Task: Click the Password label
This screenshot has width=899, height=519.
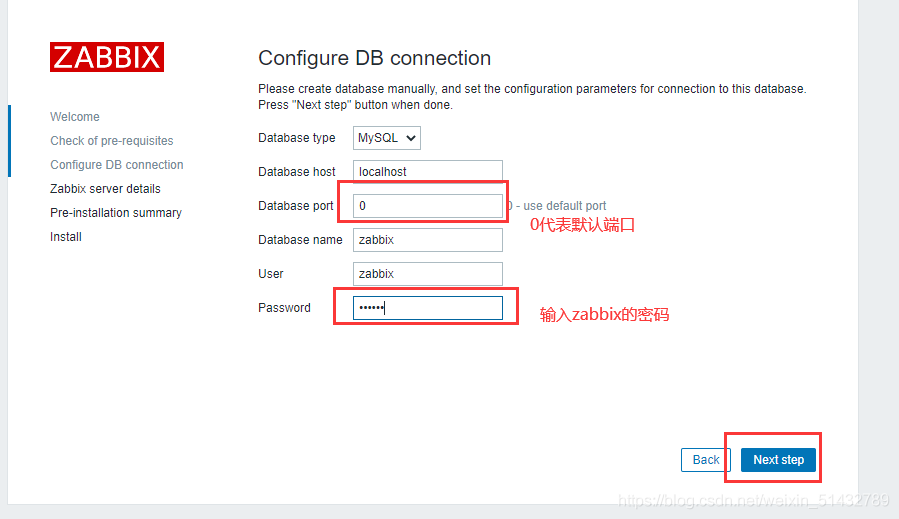Action: (284, 308)
